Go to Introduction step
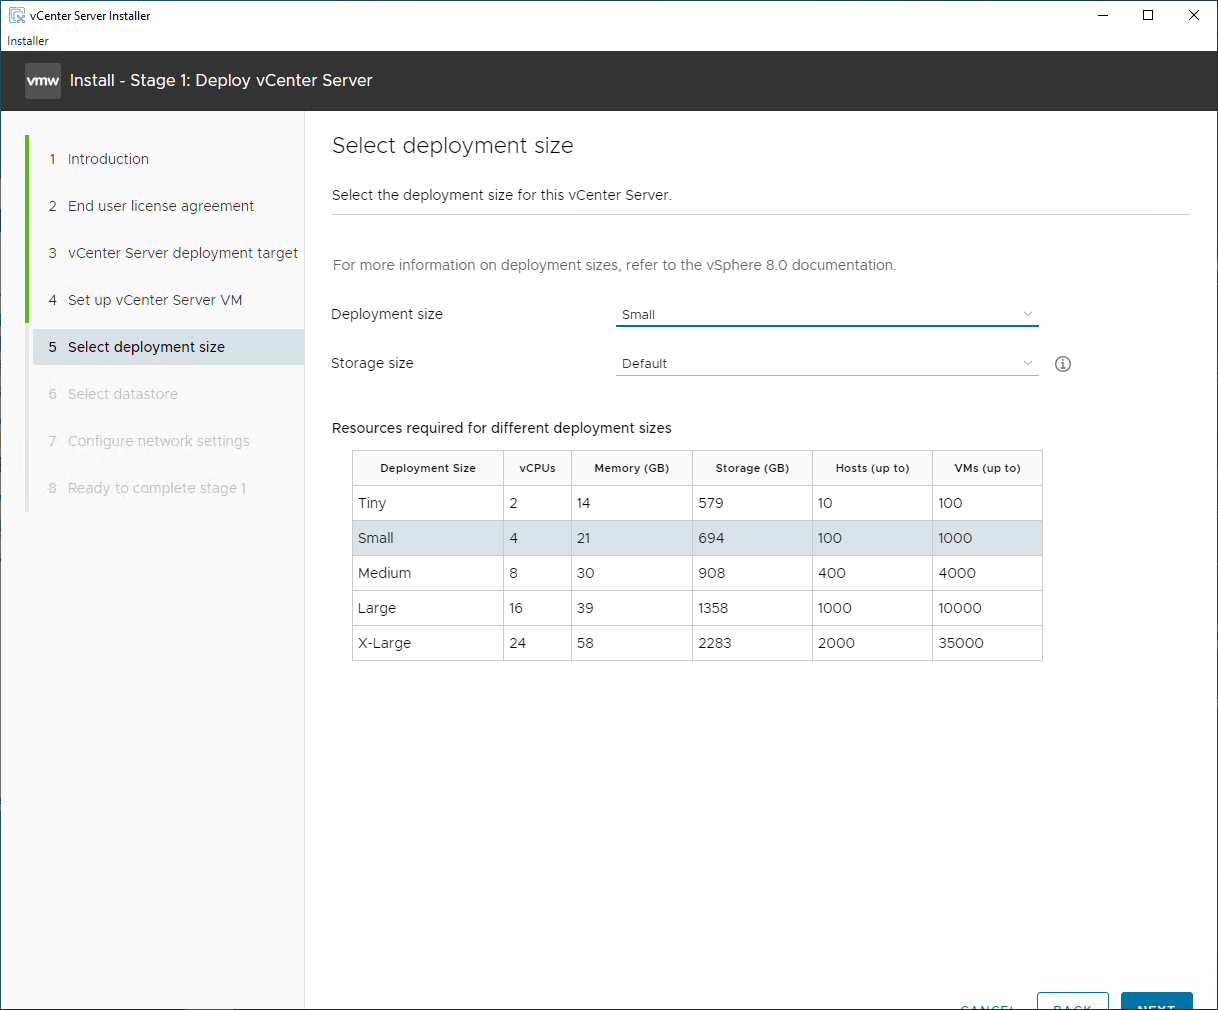The image size is (1218, 1010). point(108,159)
